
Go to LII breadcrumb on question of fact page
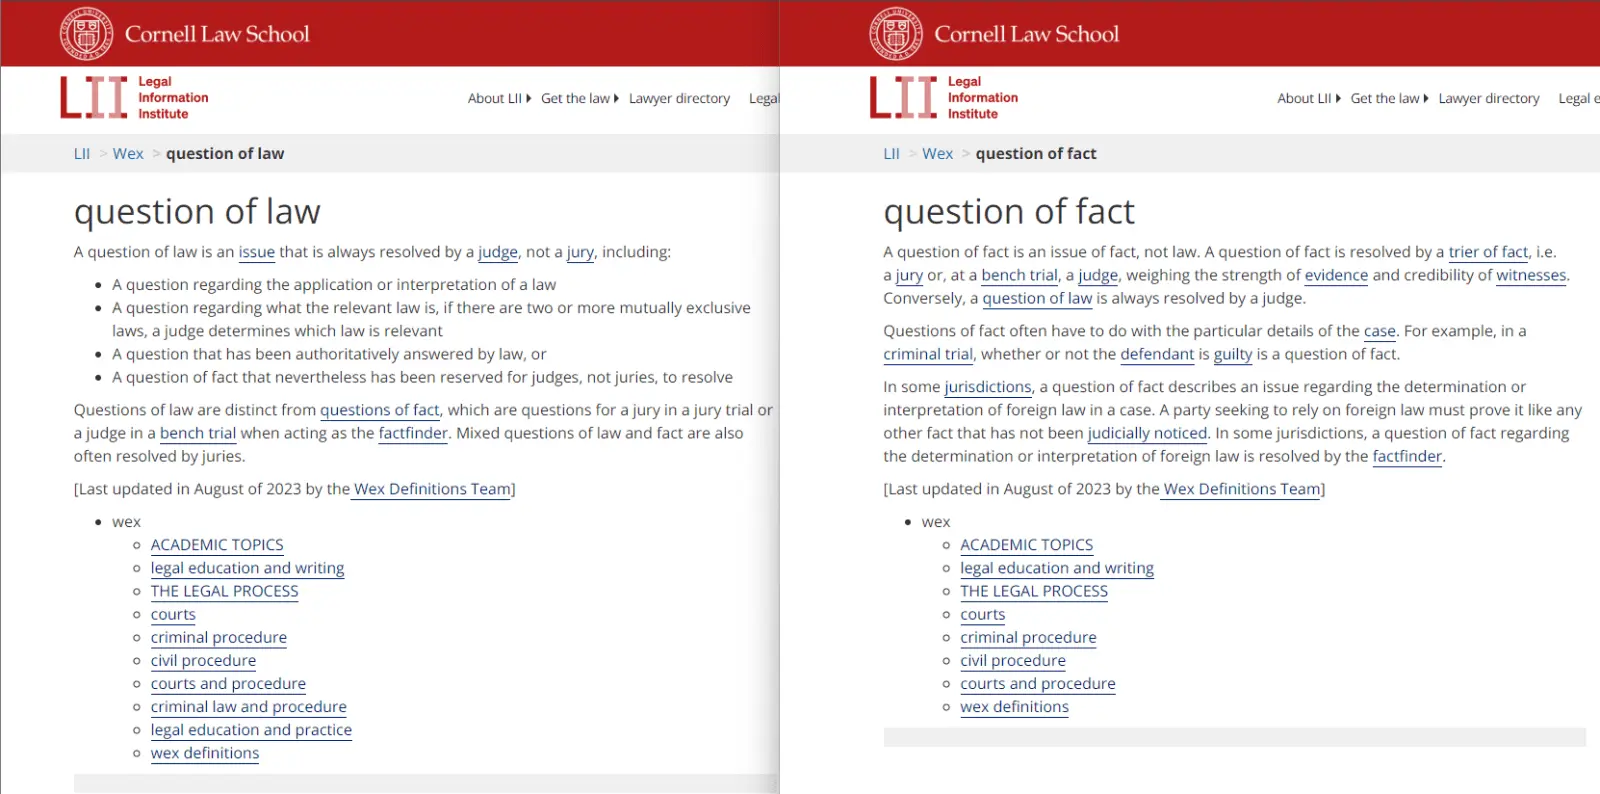click(892, 153)
